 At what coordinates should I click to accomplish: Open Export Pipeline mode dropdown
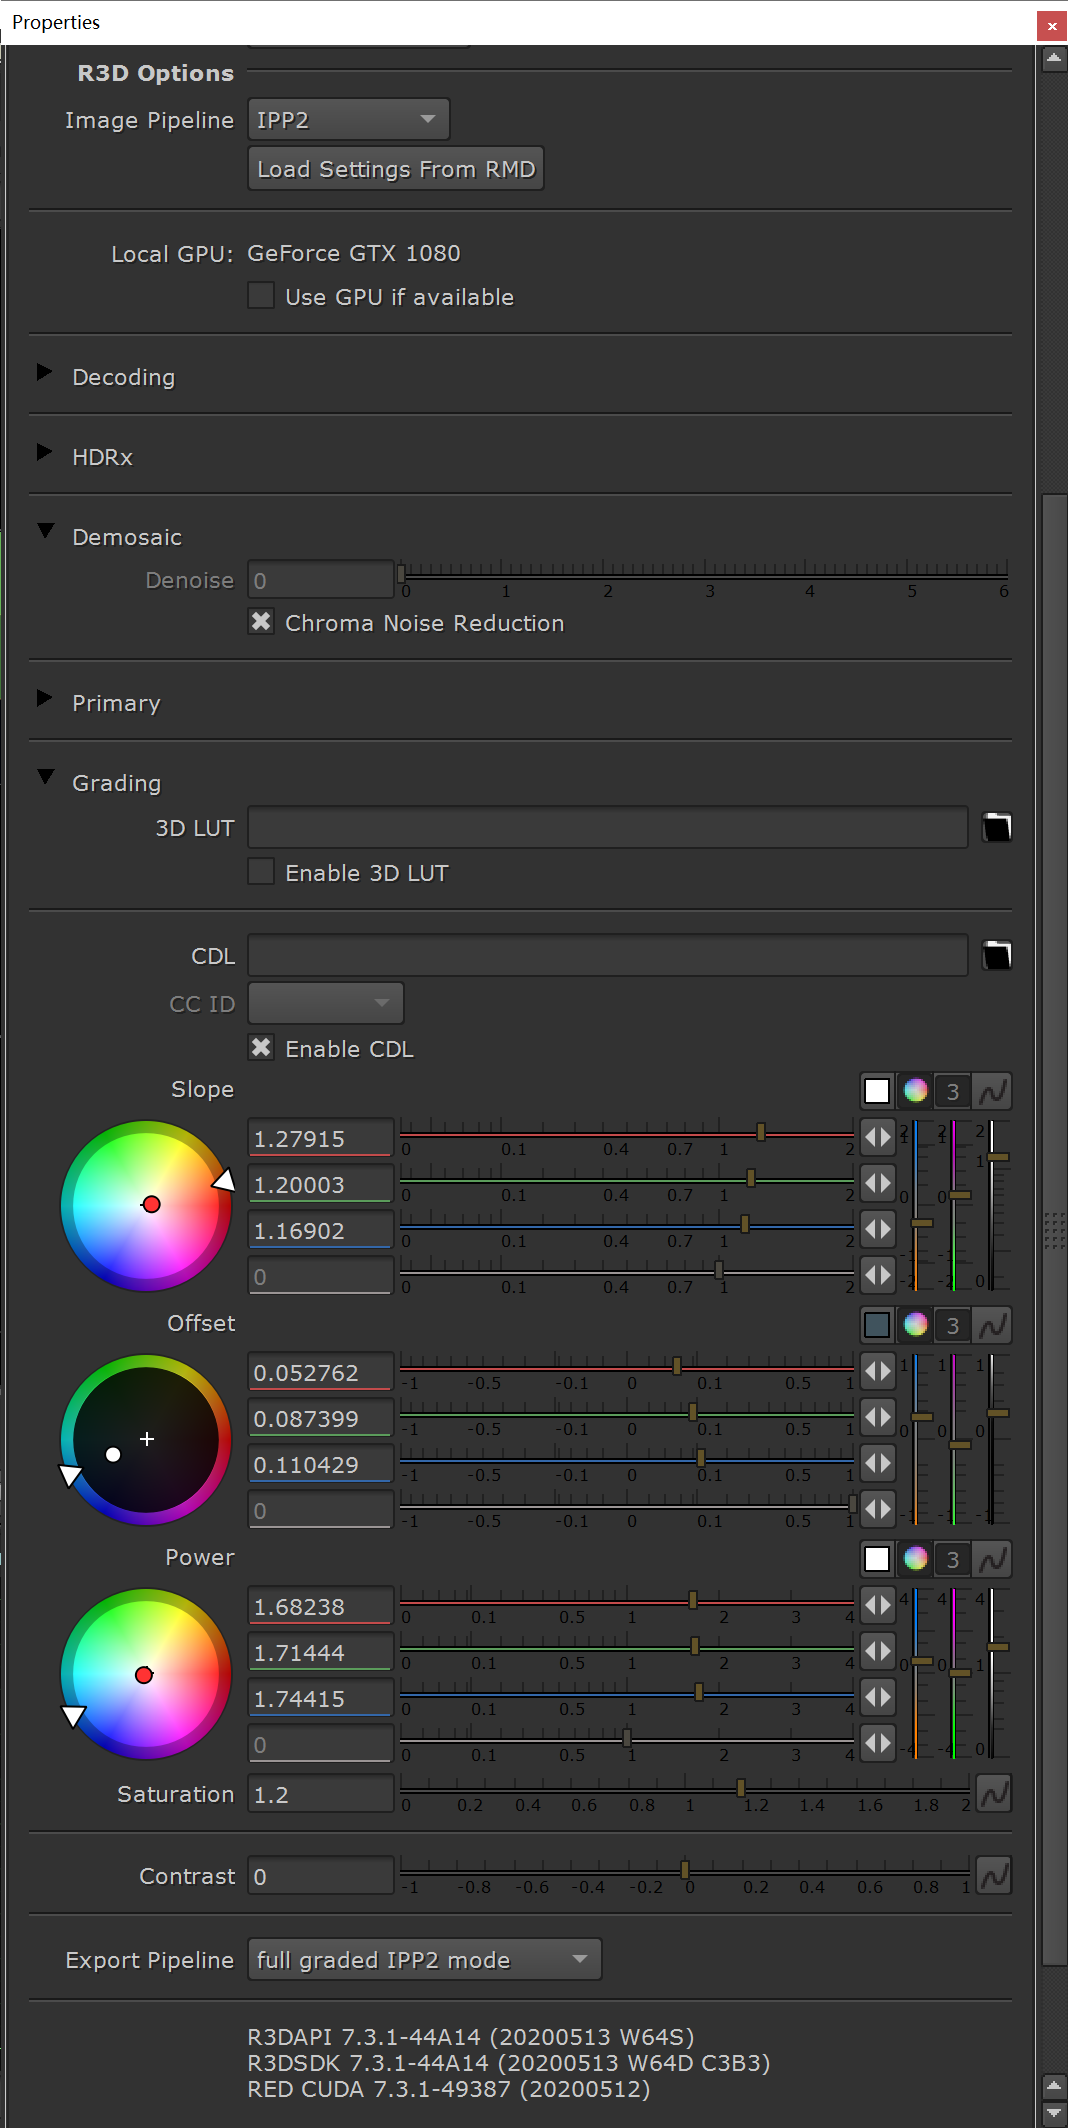click(x=424, y=1960)
